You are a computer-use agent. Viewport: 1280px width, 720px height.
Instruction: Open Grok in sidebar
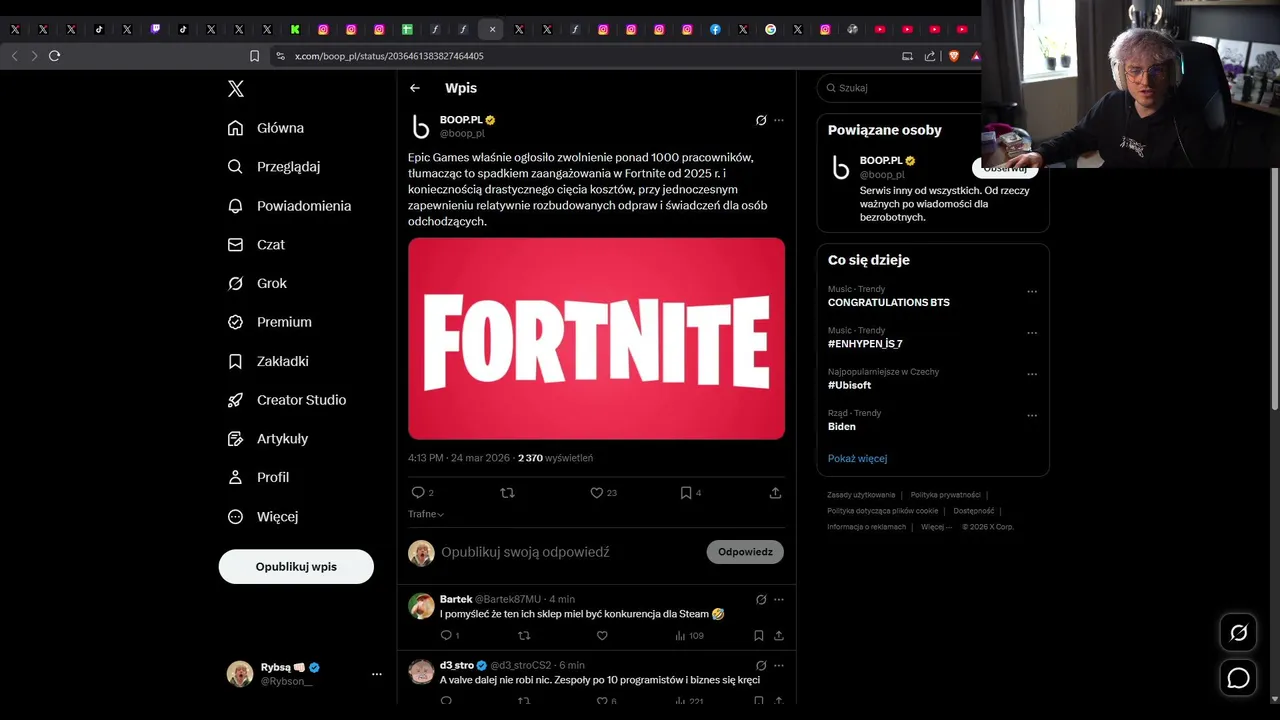coord(257,284)
